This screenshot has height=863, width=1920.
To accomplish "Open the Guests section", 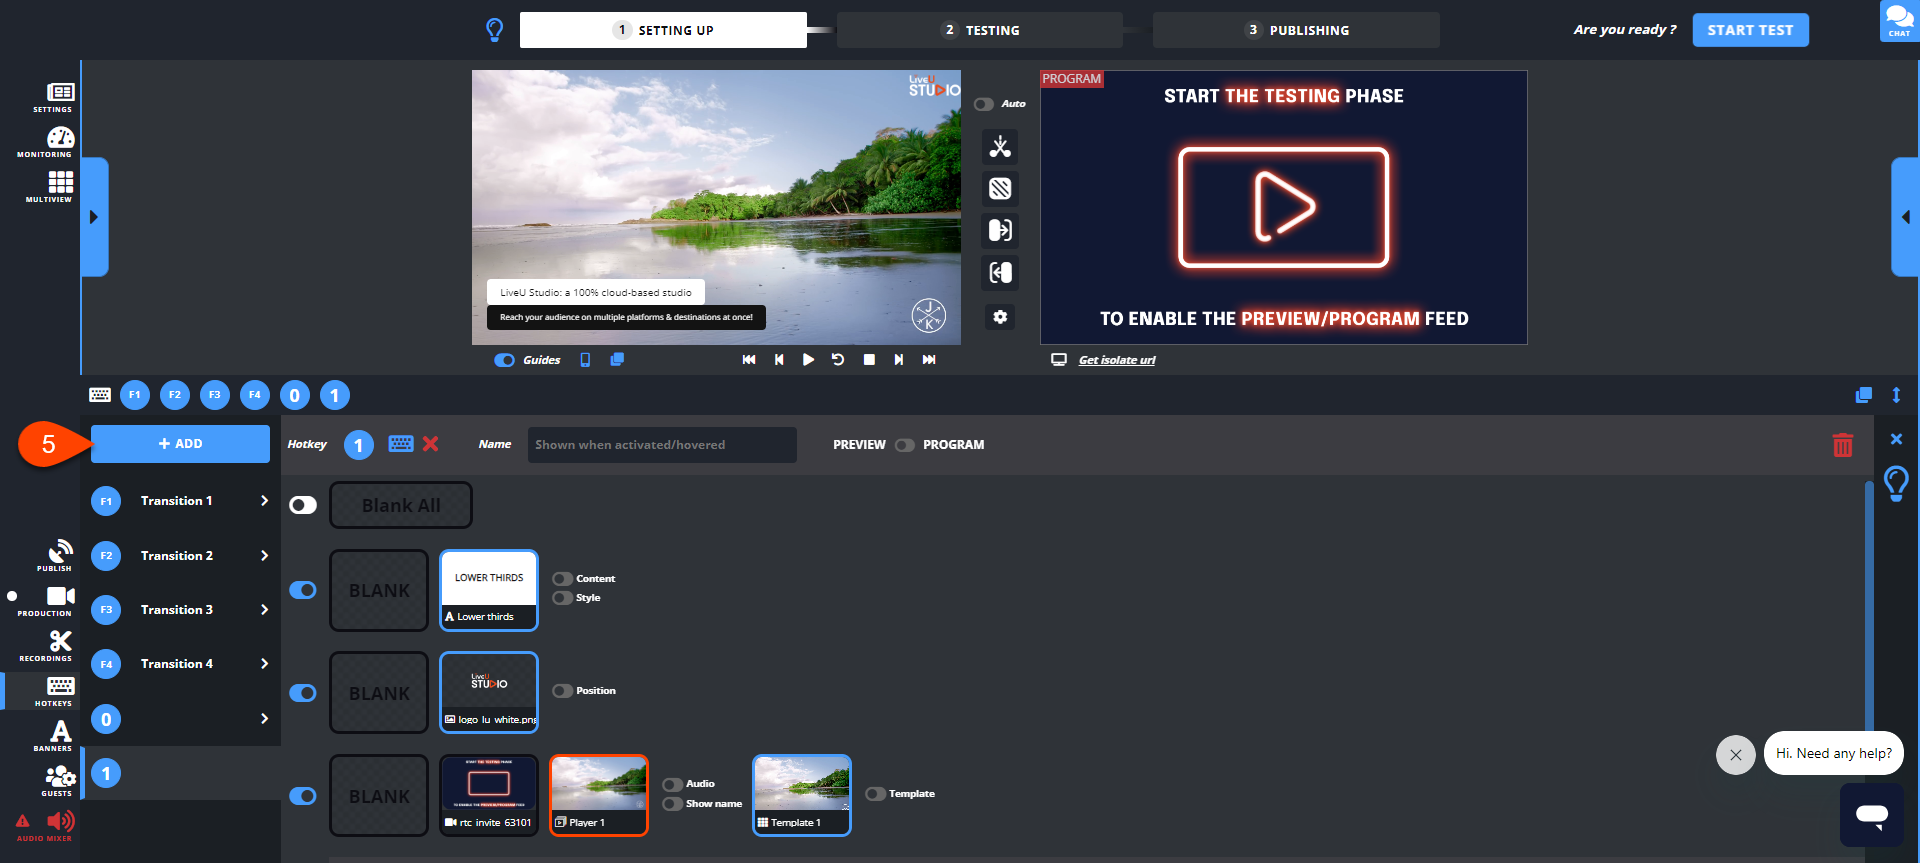I will point(59,779).
